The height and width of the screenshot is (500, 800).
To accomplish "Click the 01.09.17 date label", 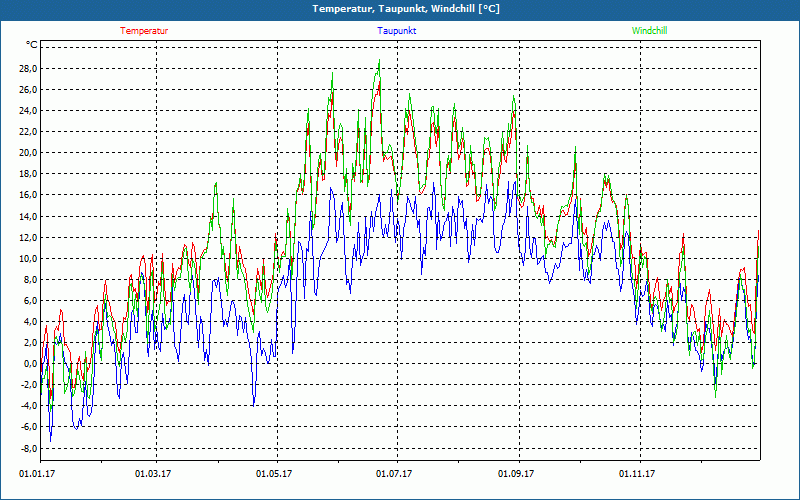I will coord(516,474).
